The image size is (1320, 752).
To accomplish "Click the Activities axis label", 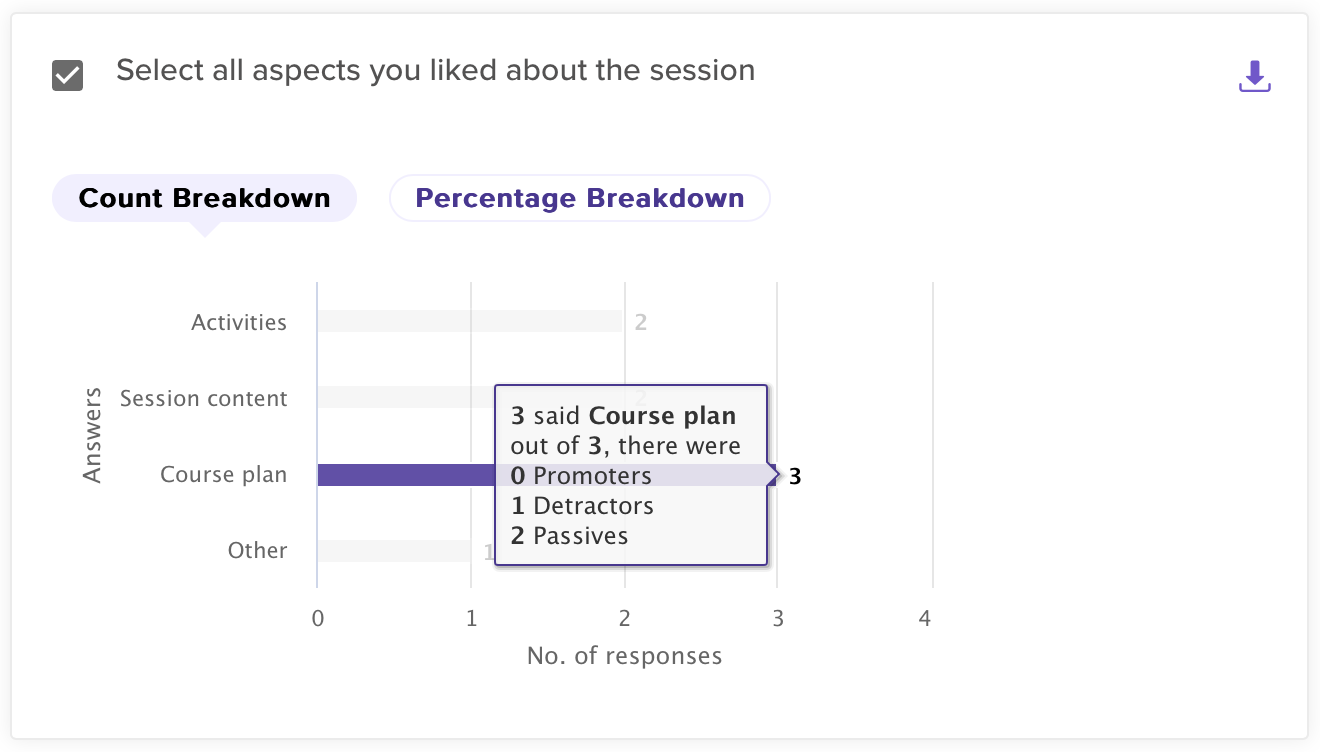I will click(239, 322).
